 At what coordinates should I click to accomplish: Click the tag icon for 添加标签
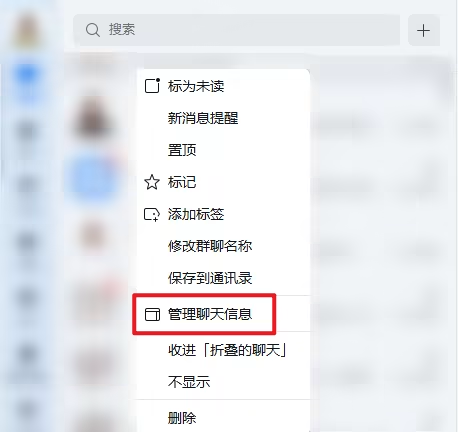pyautogui.click(x=152, y=214)
